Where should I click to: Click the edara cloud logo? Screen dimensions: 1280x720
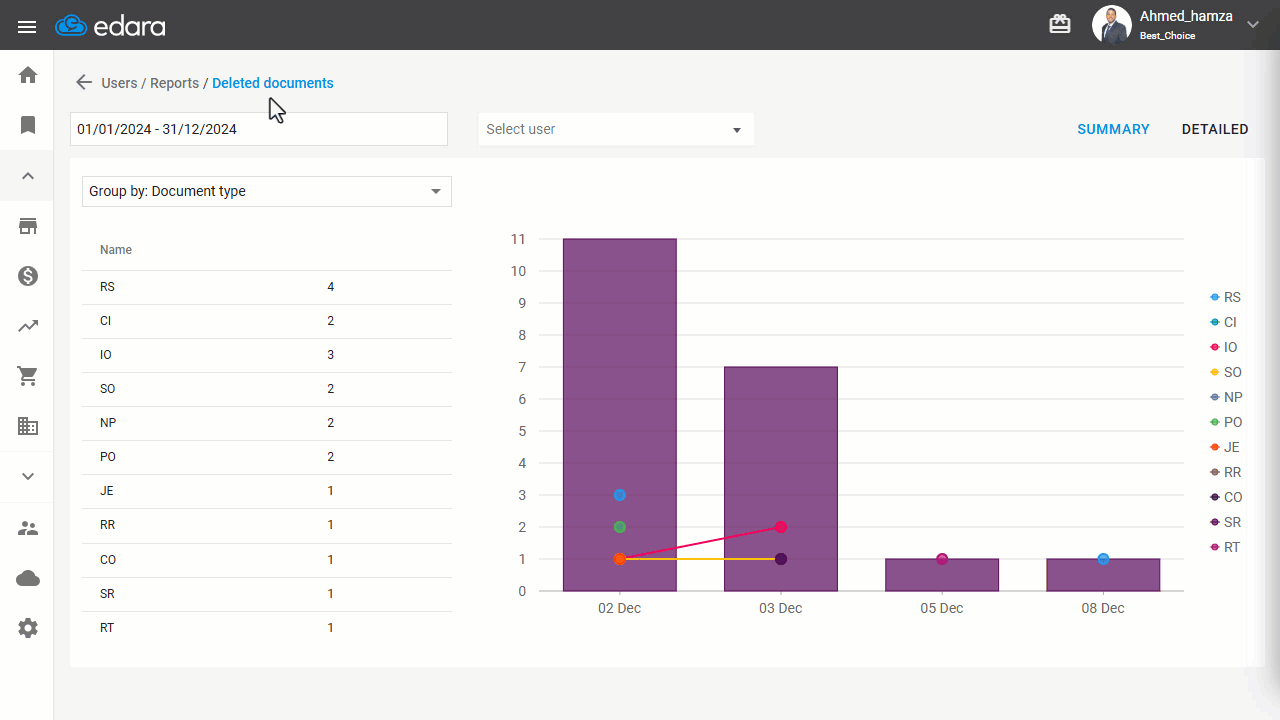tap(110, 26)
